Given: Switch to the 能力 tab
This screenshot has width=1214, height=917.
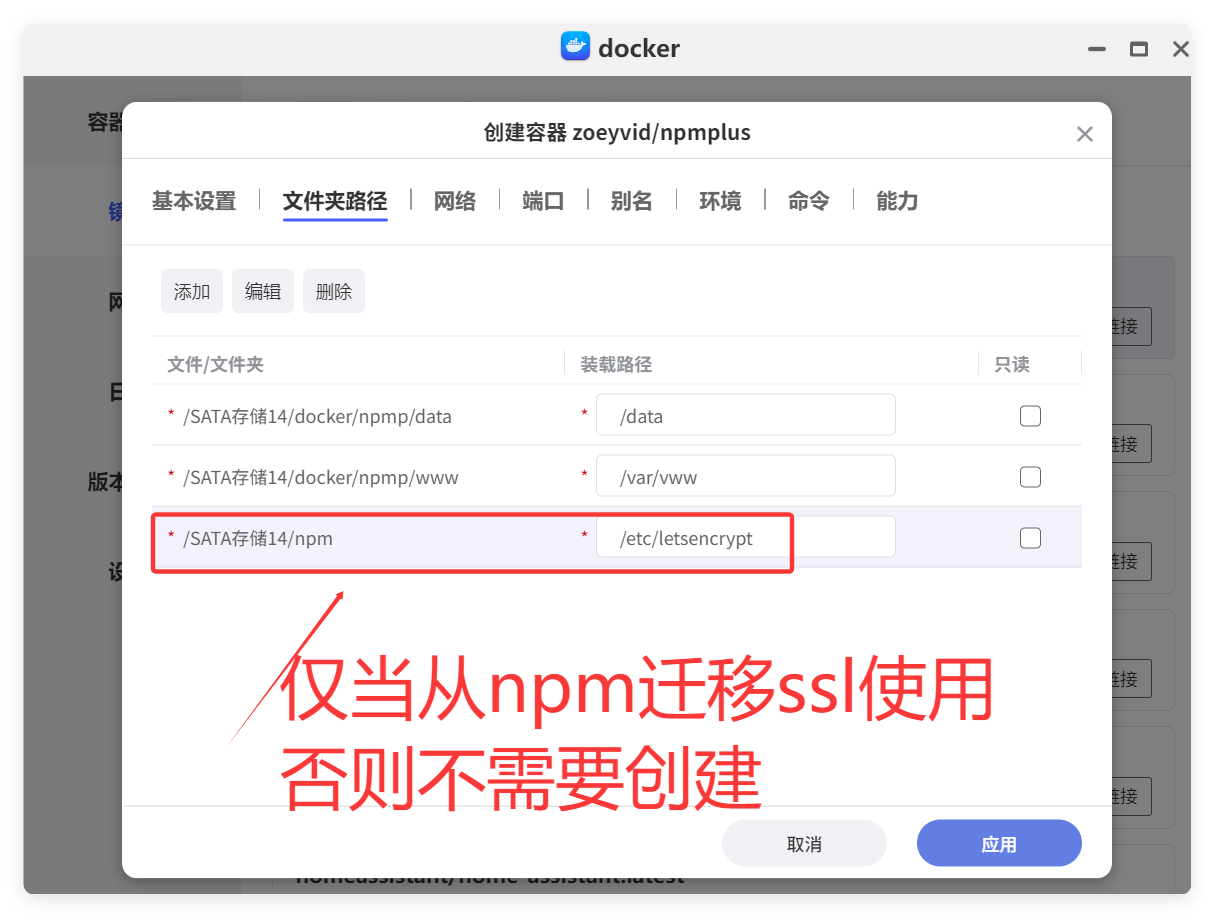Looking at the screenshot, I should click(x=896, y=201).
